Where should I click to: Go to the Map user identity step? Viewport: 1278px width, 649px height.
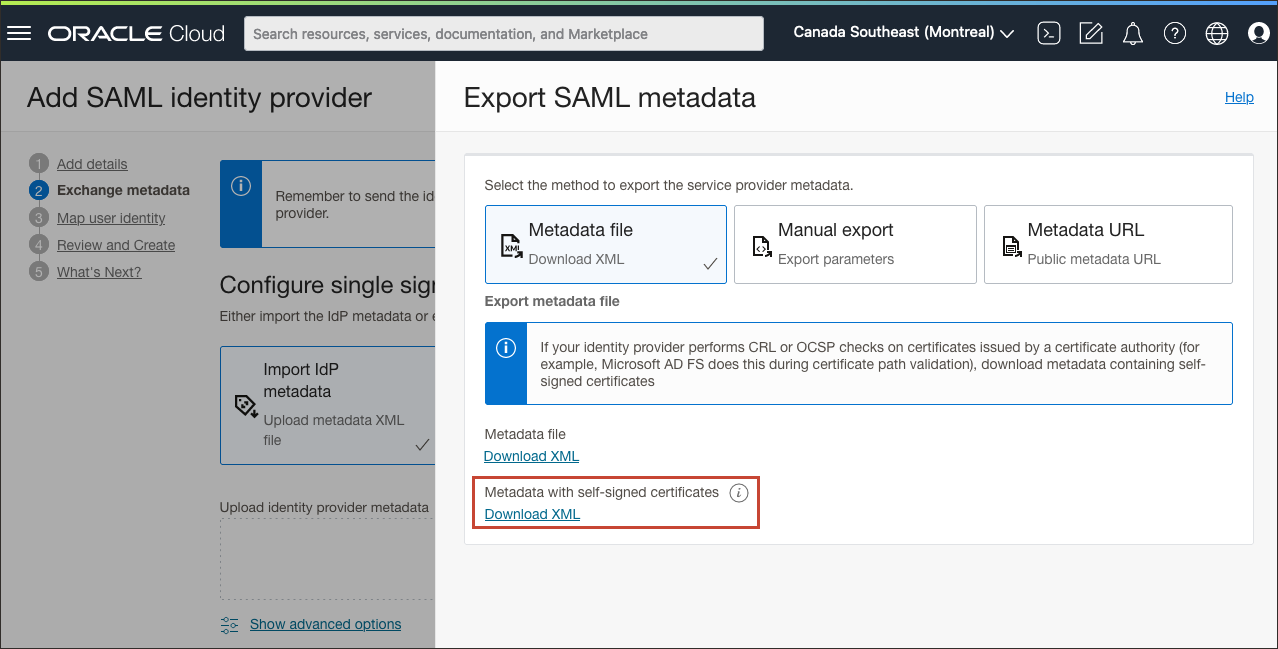110,217
